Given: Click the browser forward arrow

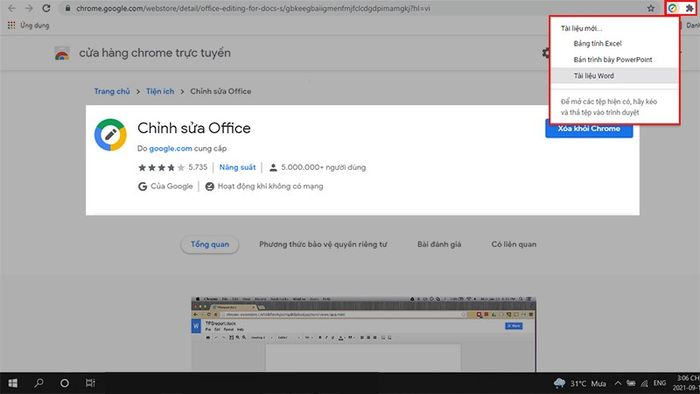Looking at the screenshot, I should tap(29, 8).
